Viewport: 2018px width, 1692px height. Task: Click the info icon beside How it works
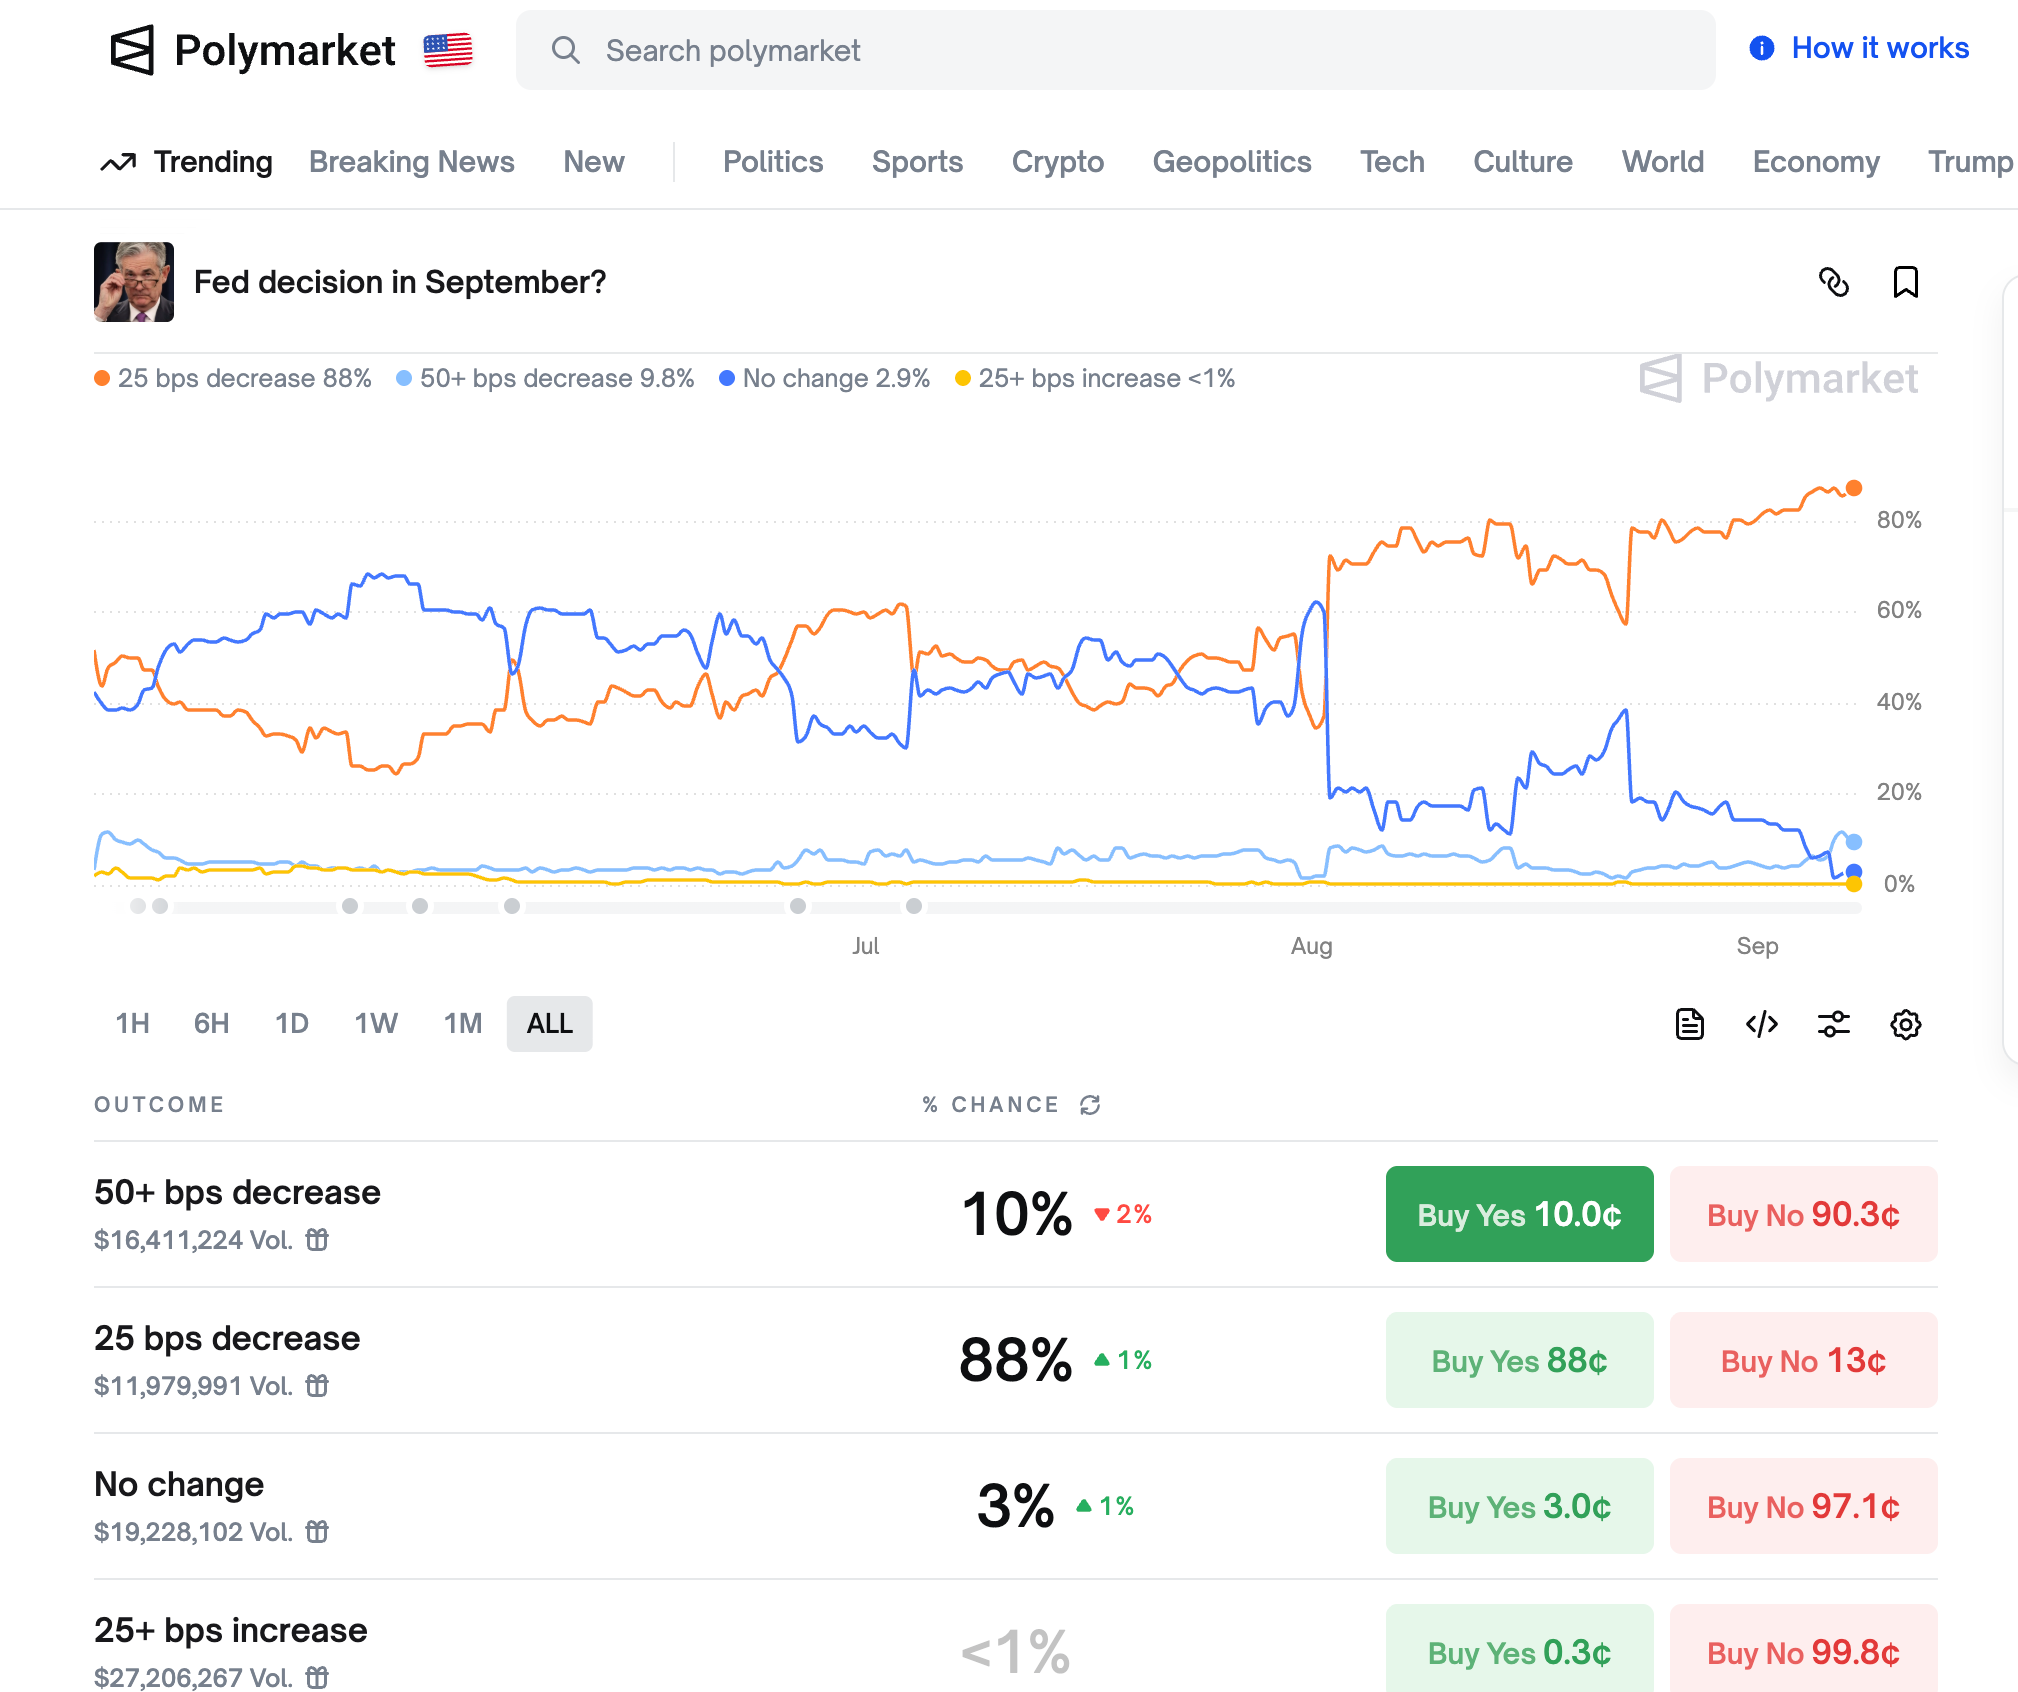tap(1762, 48)
